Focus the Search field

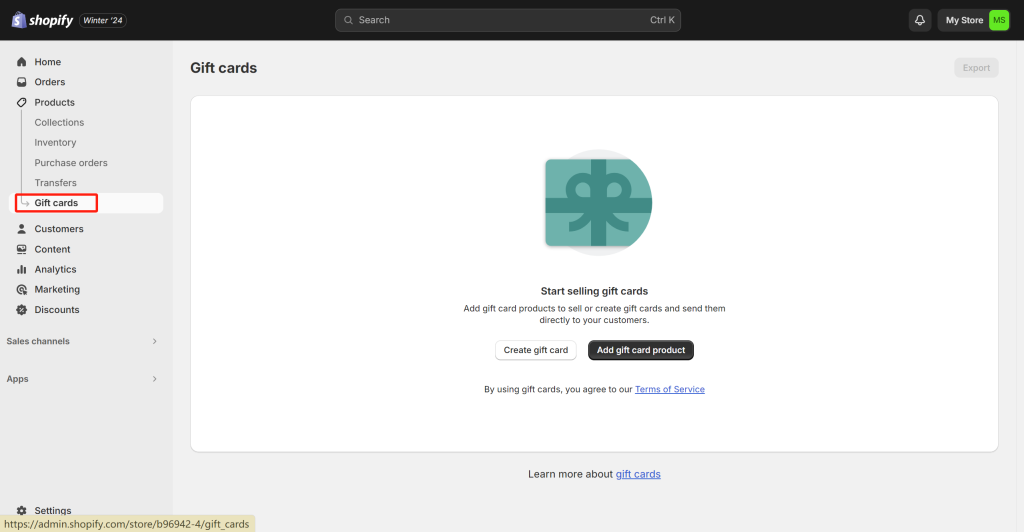[x=508, y=20]
